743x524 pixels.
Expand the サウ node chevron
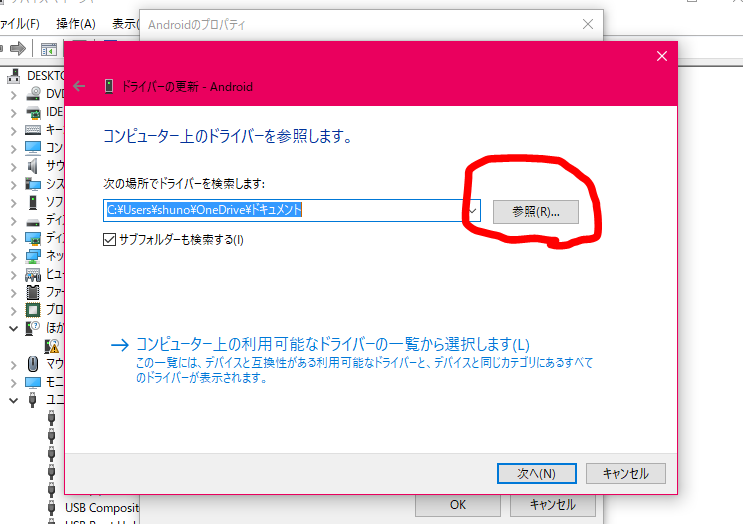13,167
